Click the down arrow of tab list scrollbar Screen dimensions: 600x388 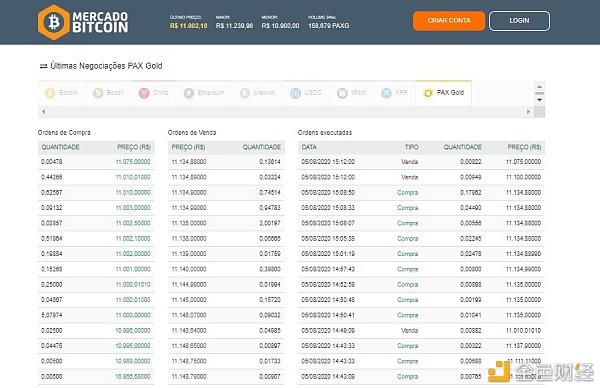click(x=540, y=99)
